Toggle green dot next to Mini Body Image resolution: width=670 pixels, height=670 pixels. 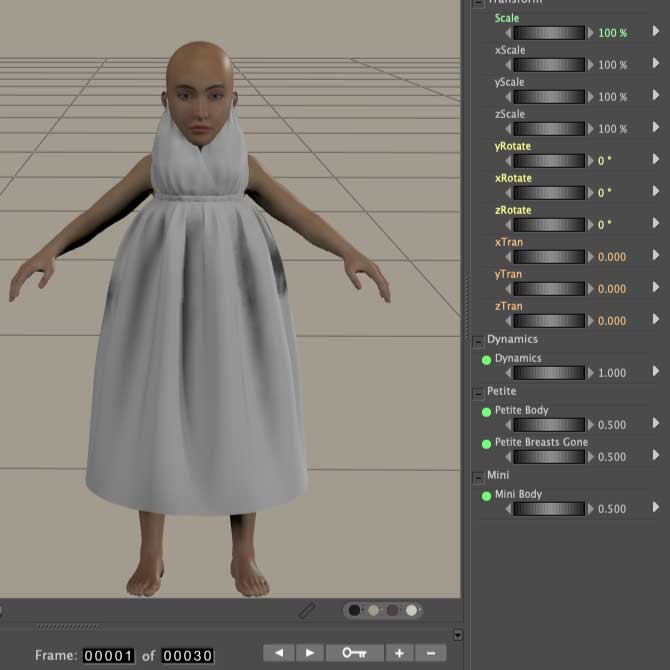(x=487, y=496)
